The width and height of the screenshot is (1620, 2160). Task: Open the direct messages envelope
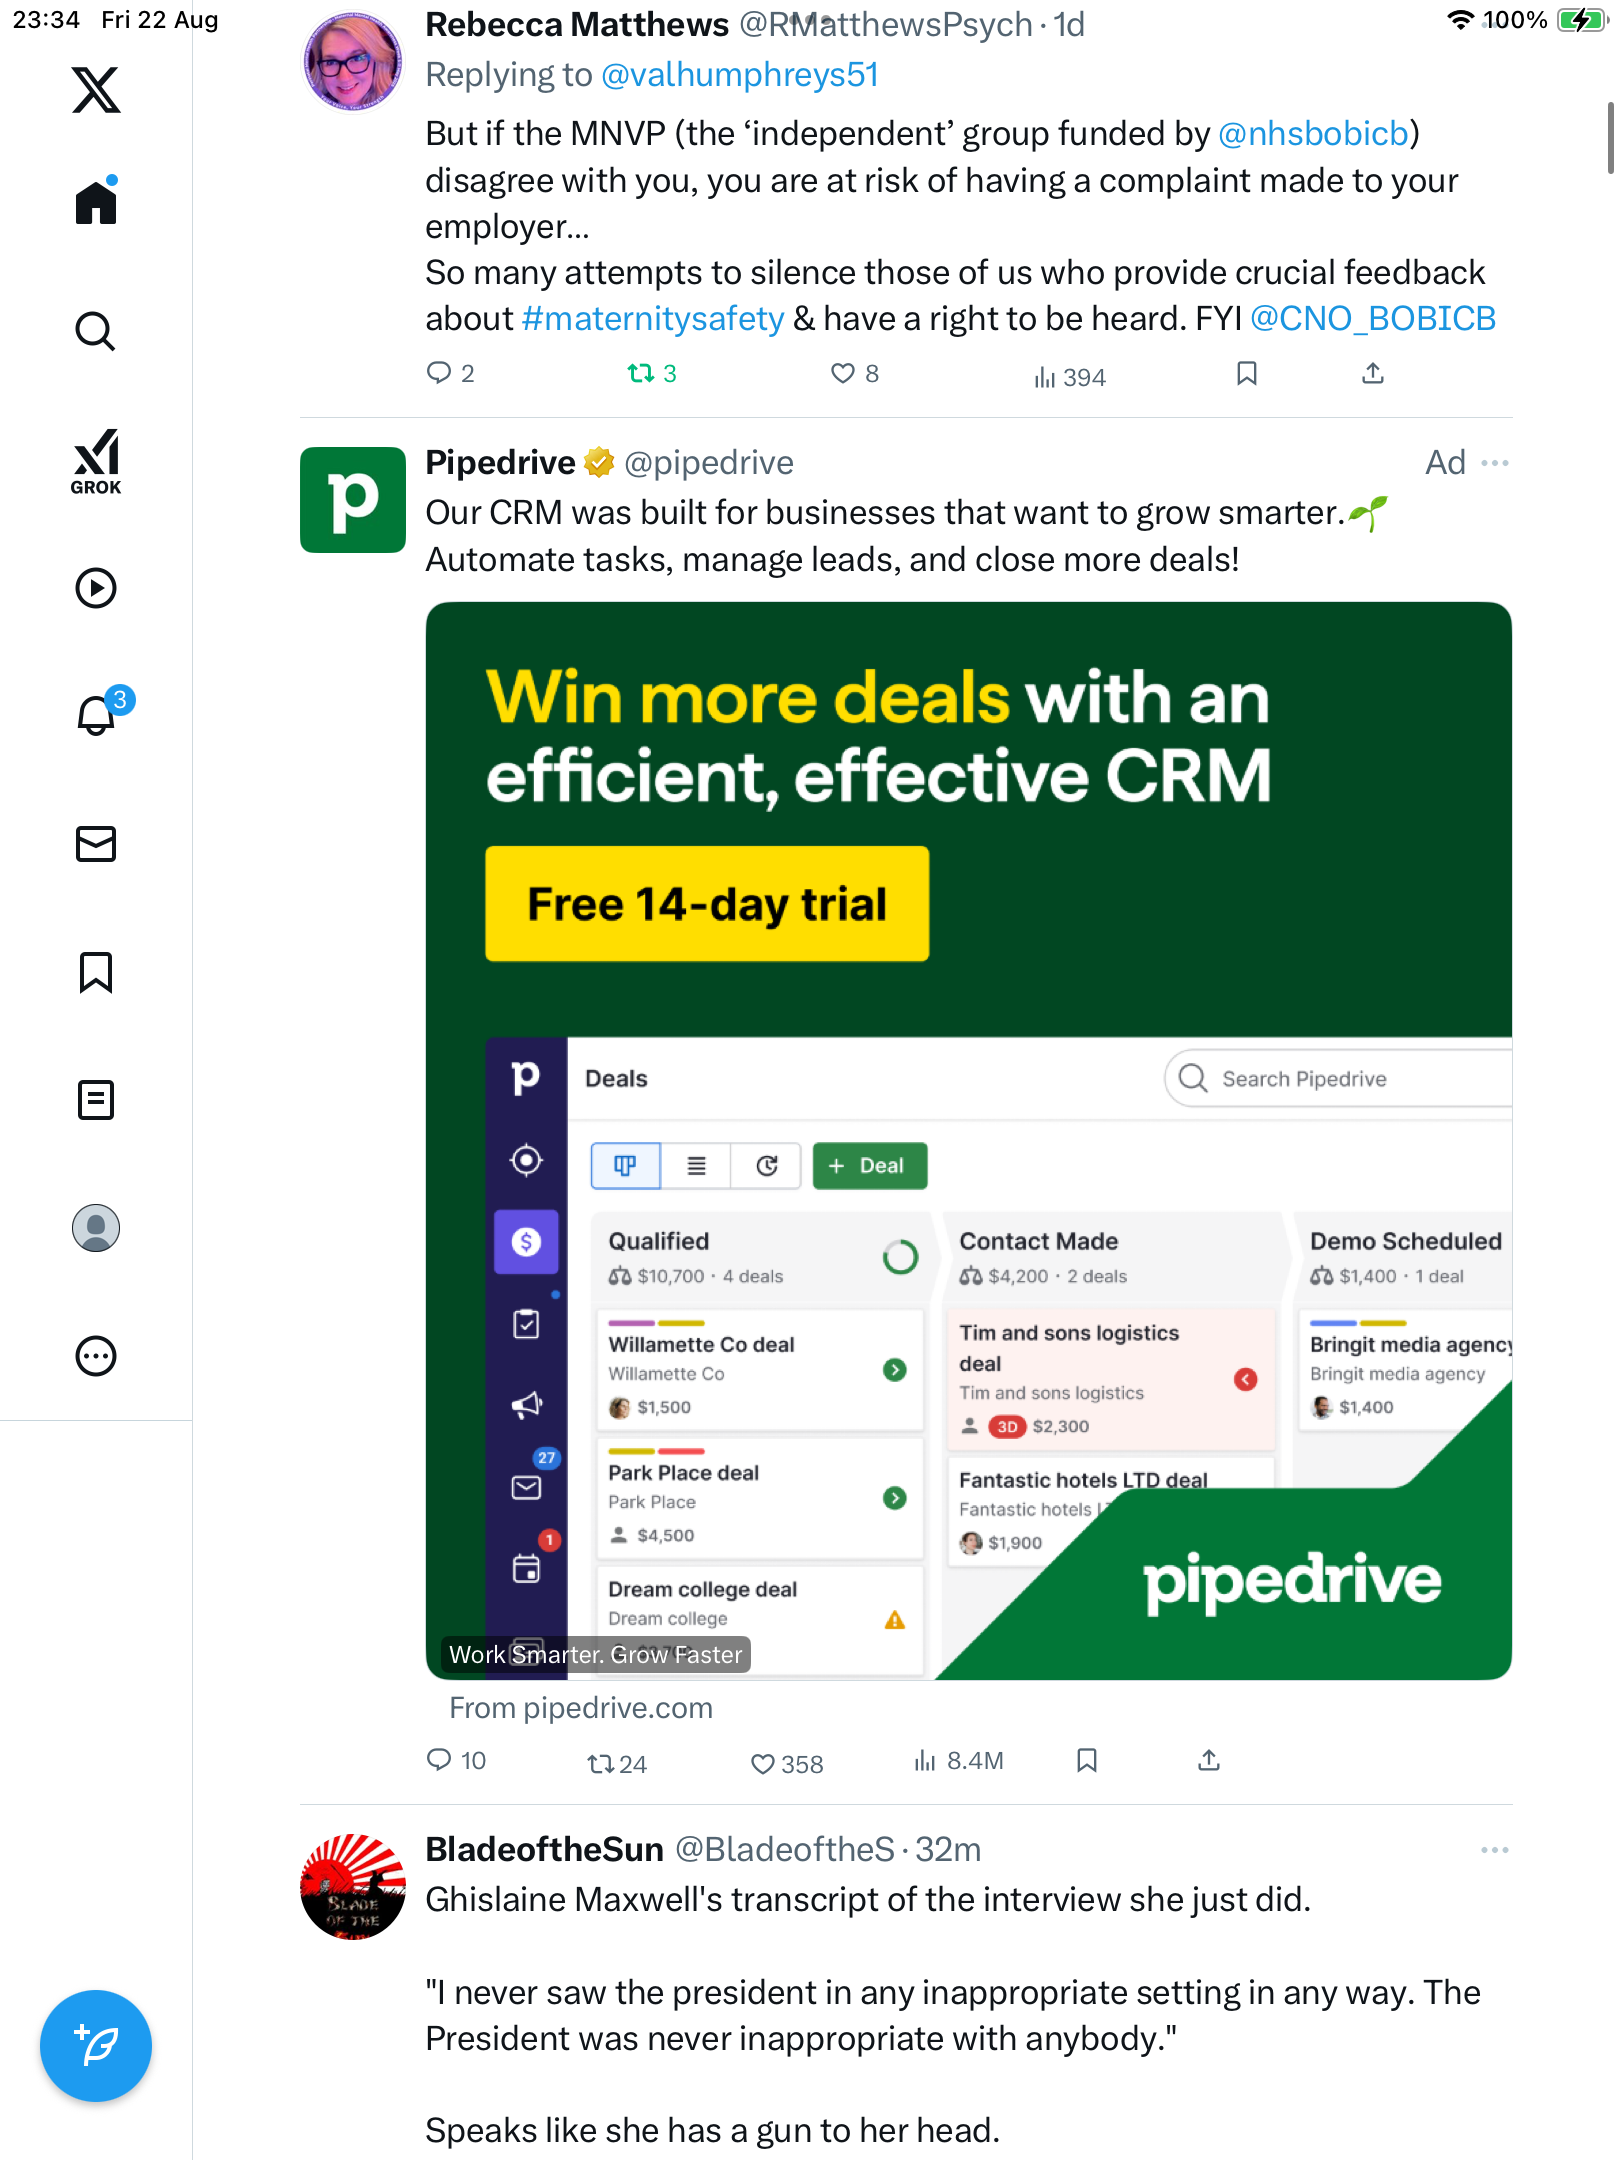coord(96,844)
